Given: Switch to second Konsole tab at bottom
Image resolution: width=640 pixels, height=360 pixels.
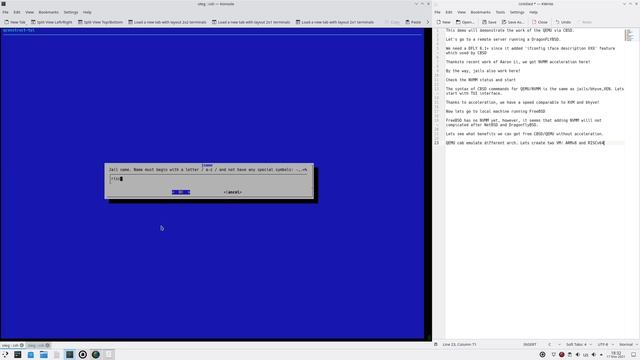Looking at the screenshot, I should coord(38,345).
